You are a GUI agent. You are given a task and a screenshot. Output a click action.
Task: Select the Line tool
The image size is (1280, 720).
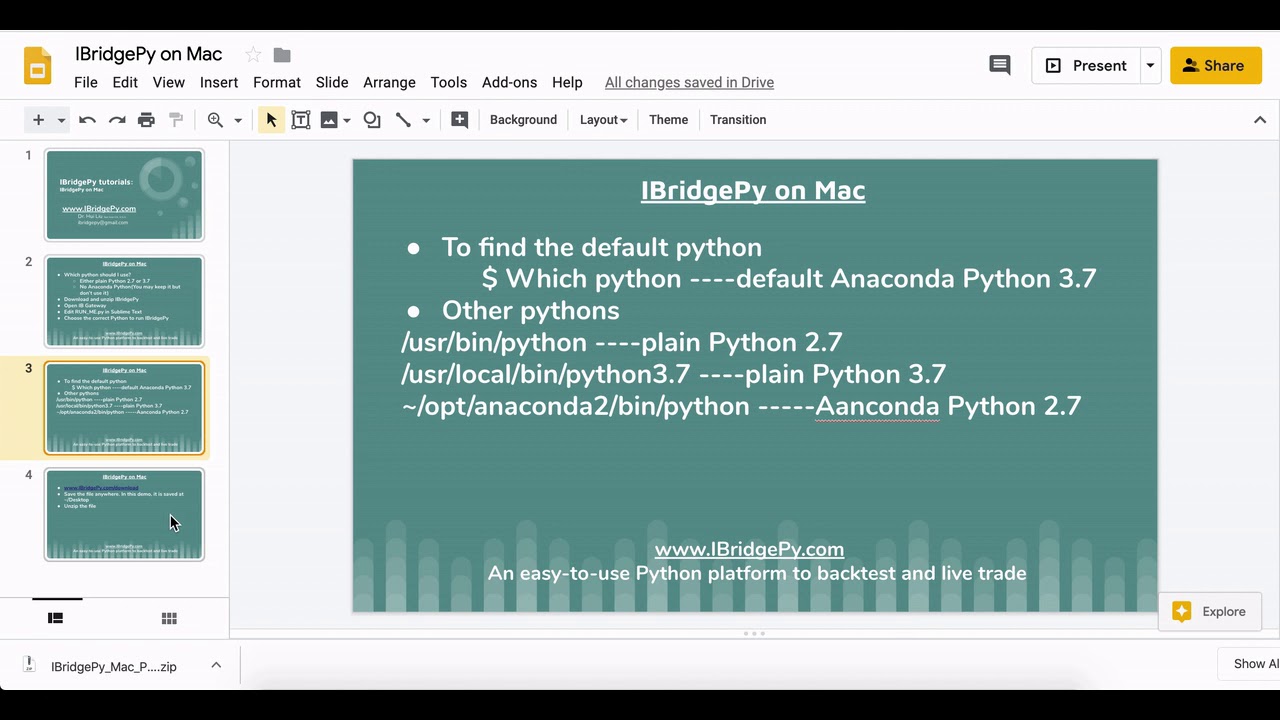click(403, 120)
